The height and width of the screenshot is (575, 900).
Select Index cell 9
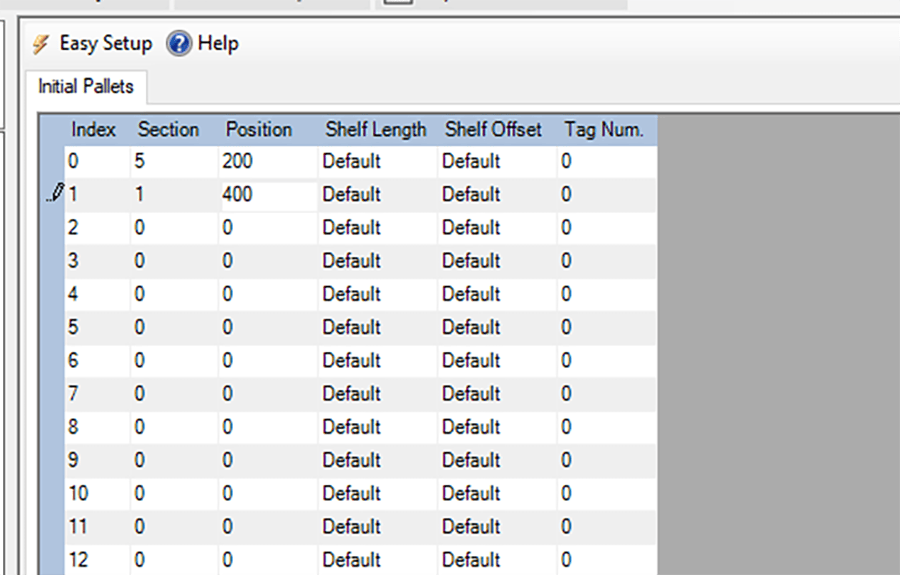98,461
